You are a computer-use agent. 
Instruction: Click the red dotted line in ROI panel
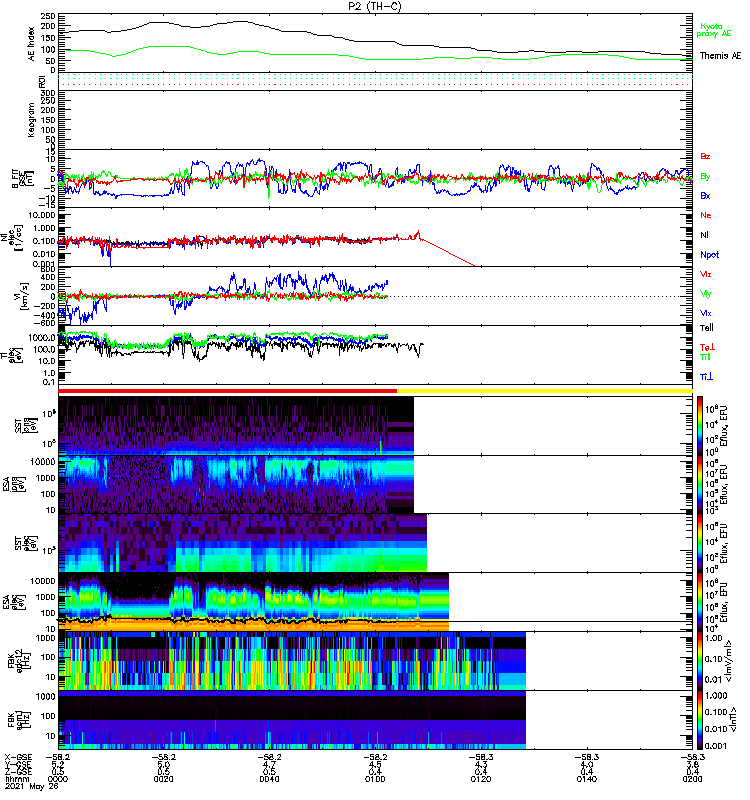tap(376, 85)
